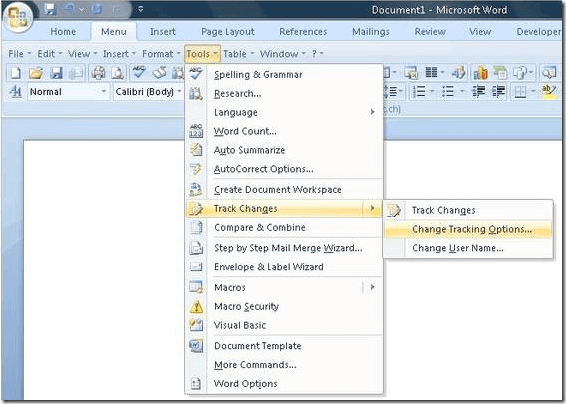Open the classic-menu Insert dropdown
The width and height of the screenshot is (566, 404).
119,54
